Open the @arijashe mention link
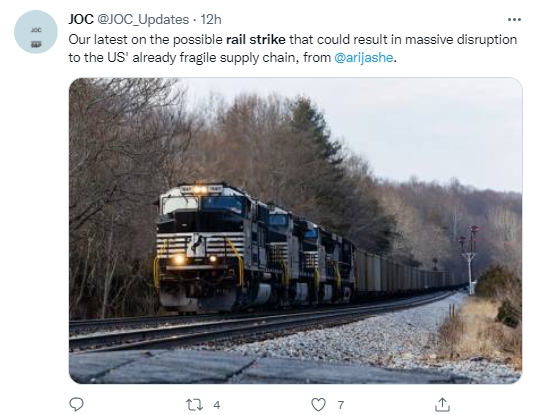The image size is (537, 415). [363, 57]
